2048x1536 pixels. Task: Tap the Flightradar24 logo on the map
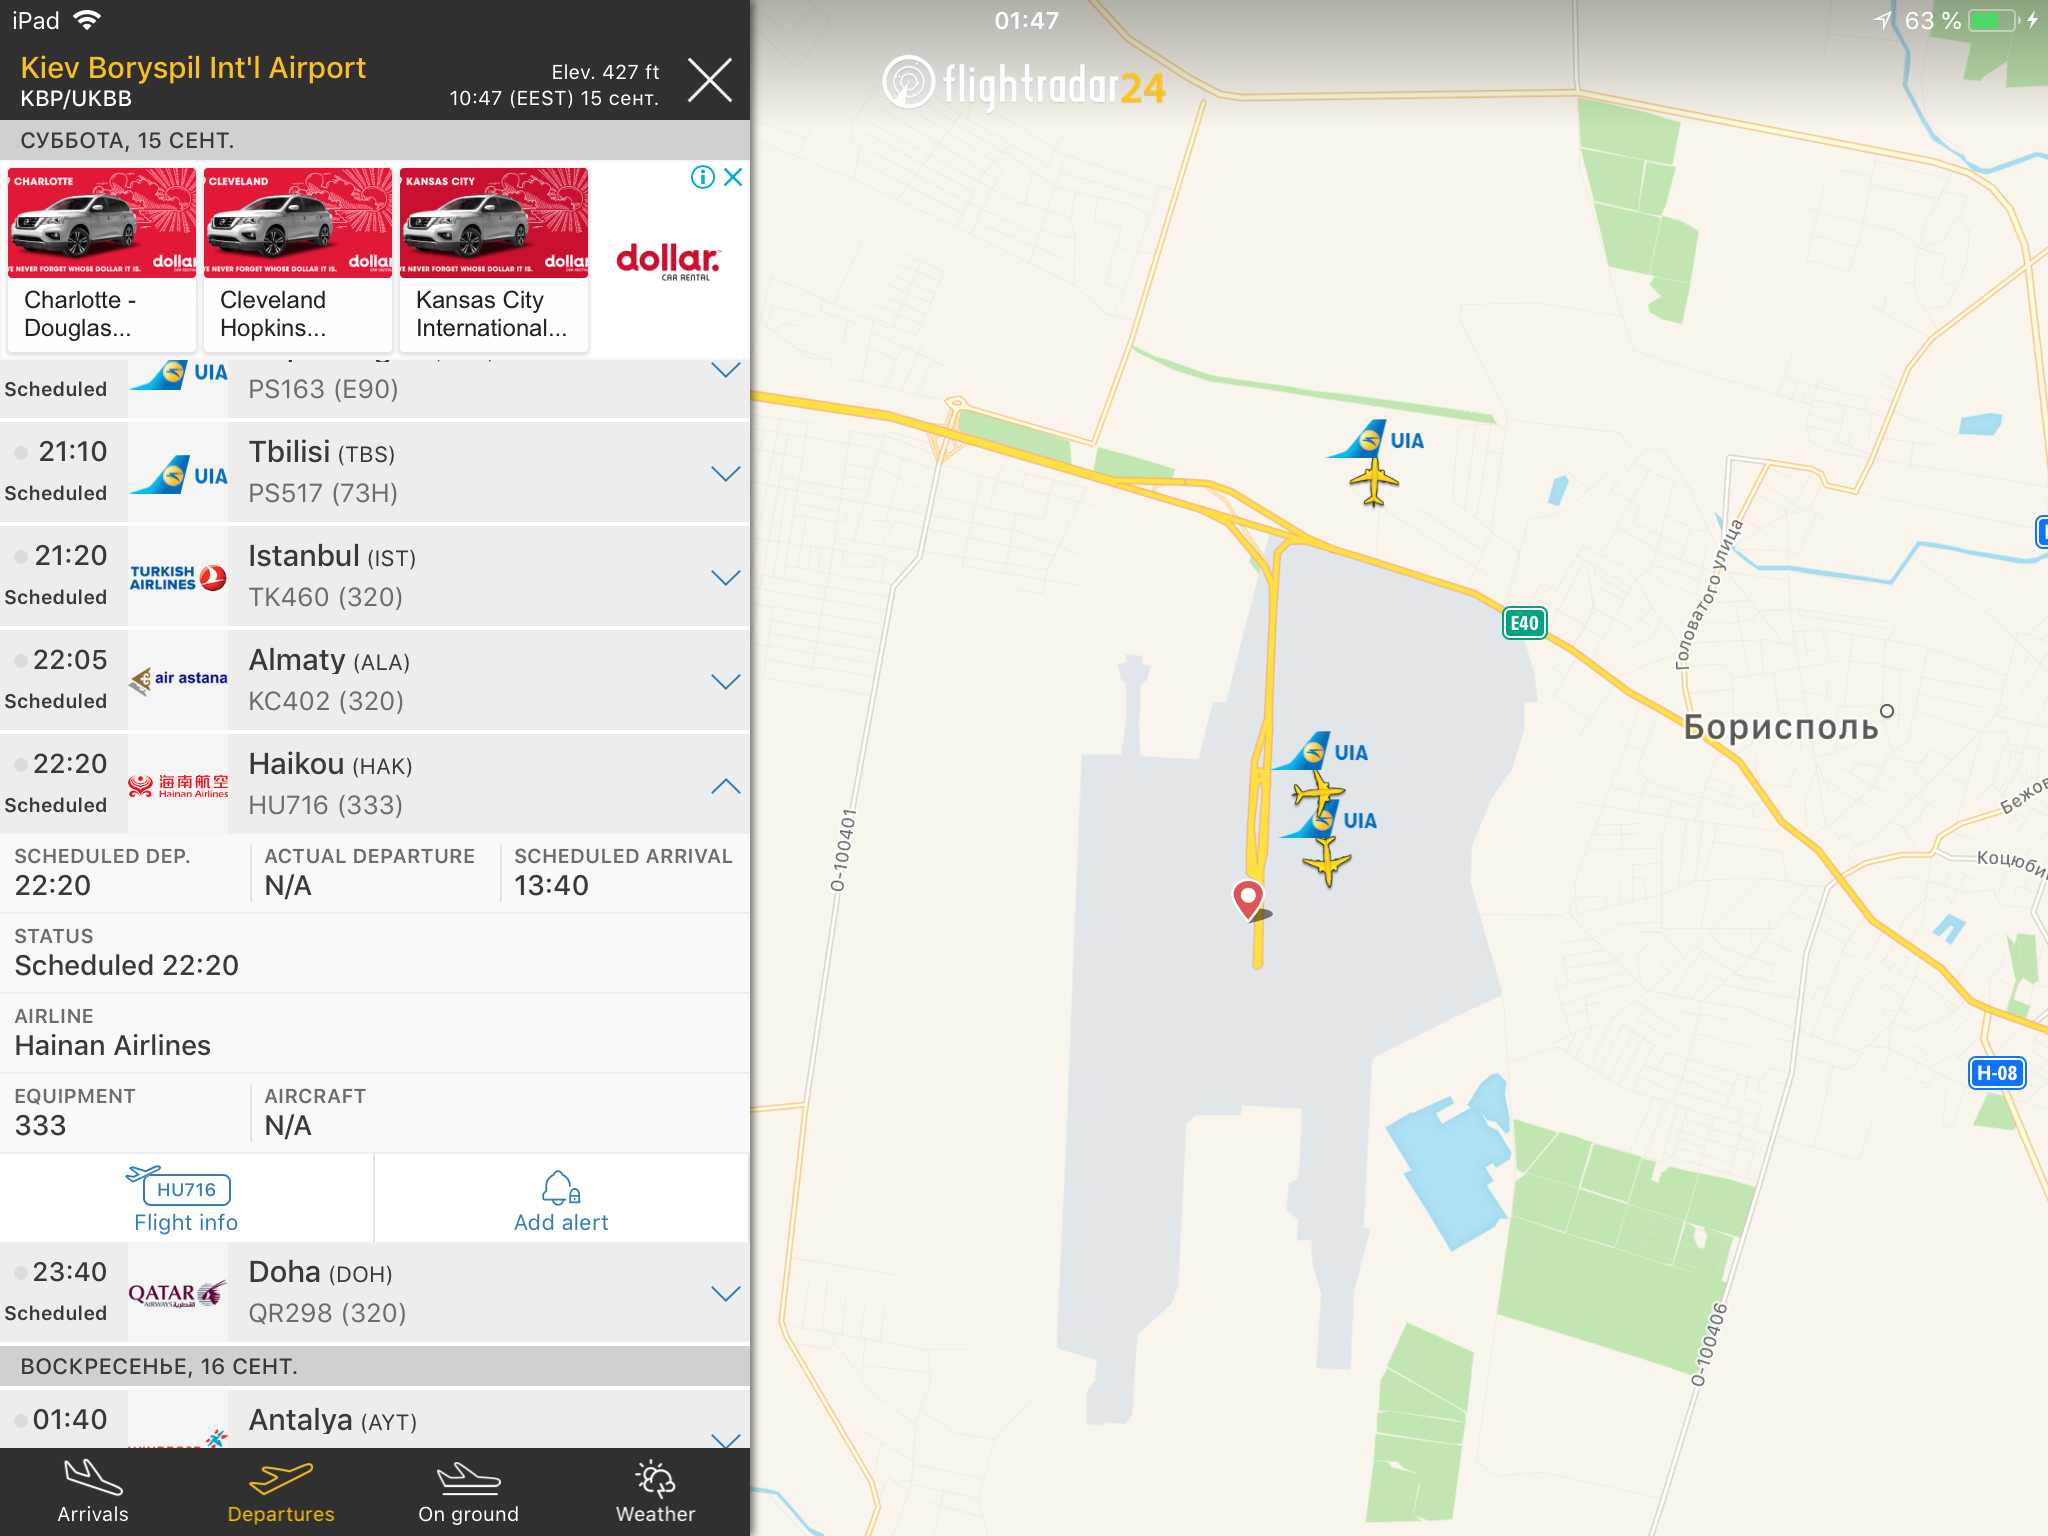(1023, 84)
